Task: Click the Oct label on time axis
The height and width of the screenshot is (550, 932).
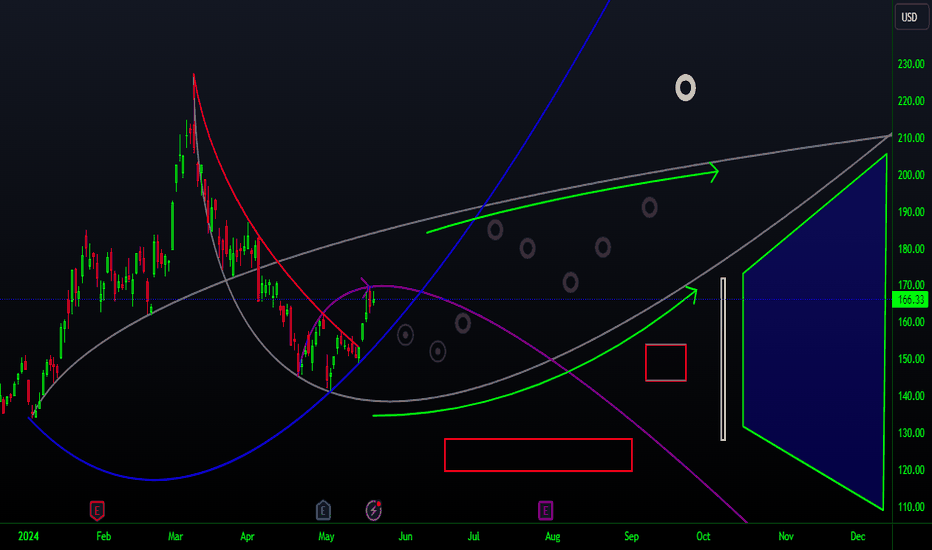Action: click(x=704, y=536)
